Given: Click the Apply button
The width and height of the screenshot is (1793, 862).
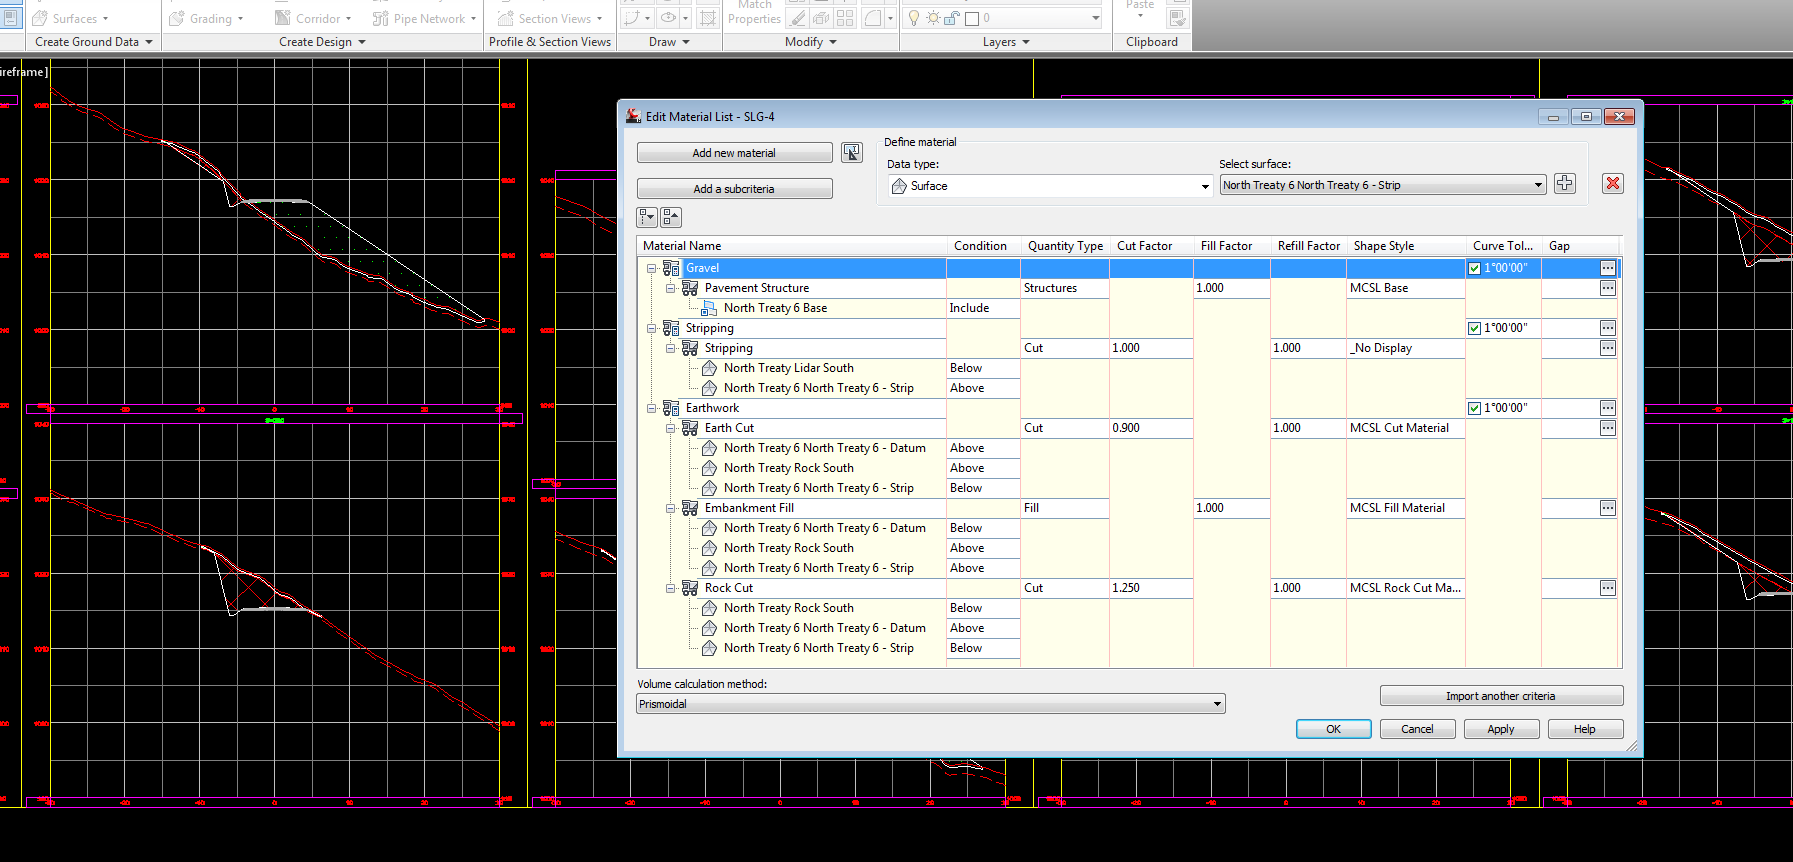Looking at the screenshot, I should (x=1501, y=729).
